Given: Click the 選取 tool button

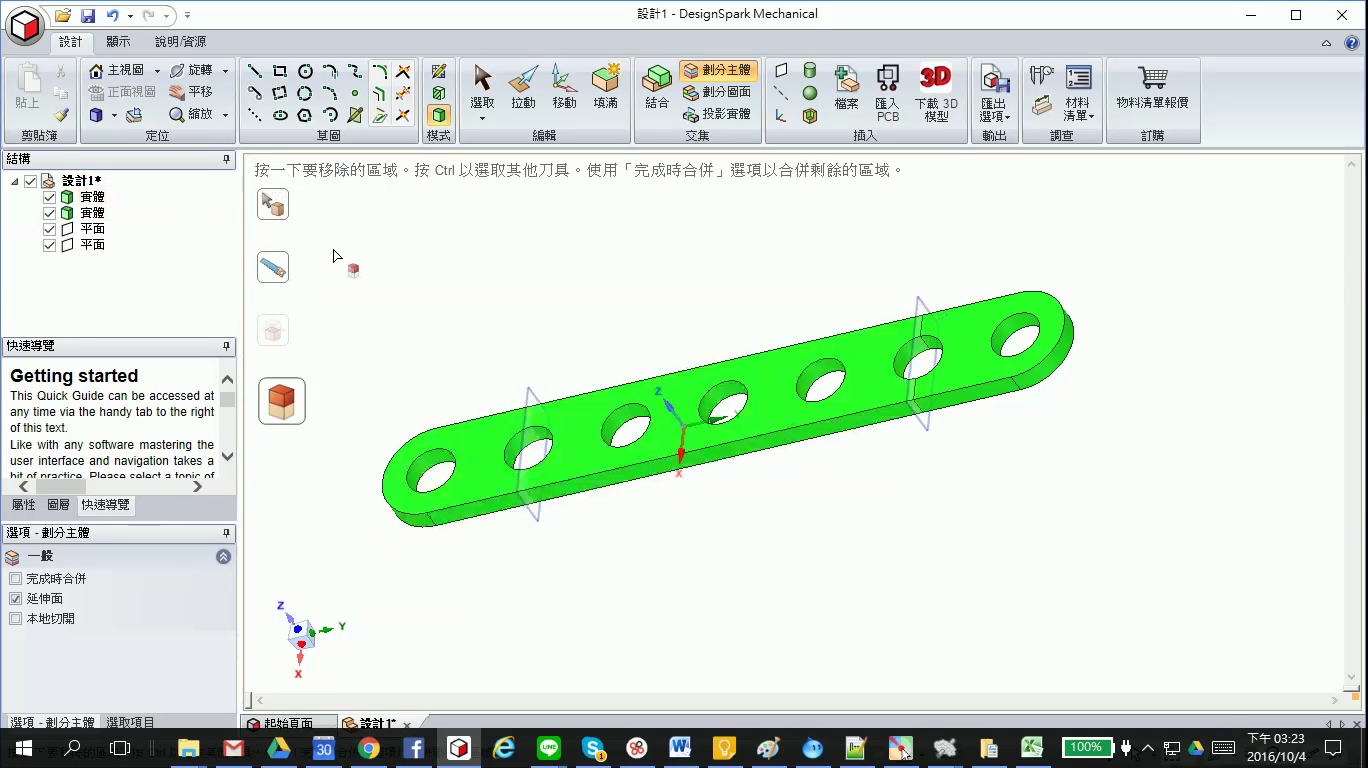Looking at the screenshot, I should (482, 86).
